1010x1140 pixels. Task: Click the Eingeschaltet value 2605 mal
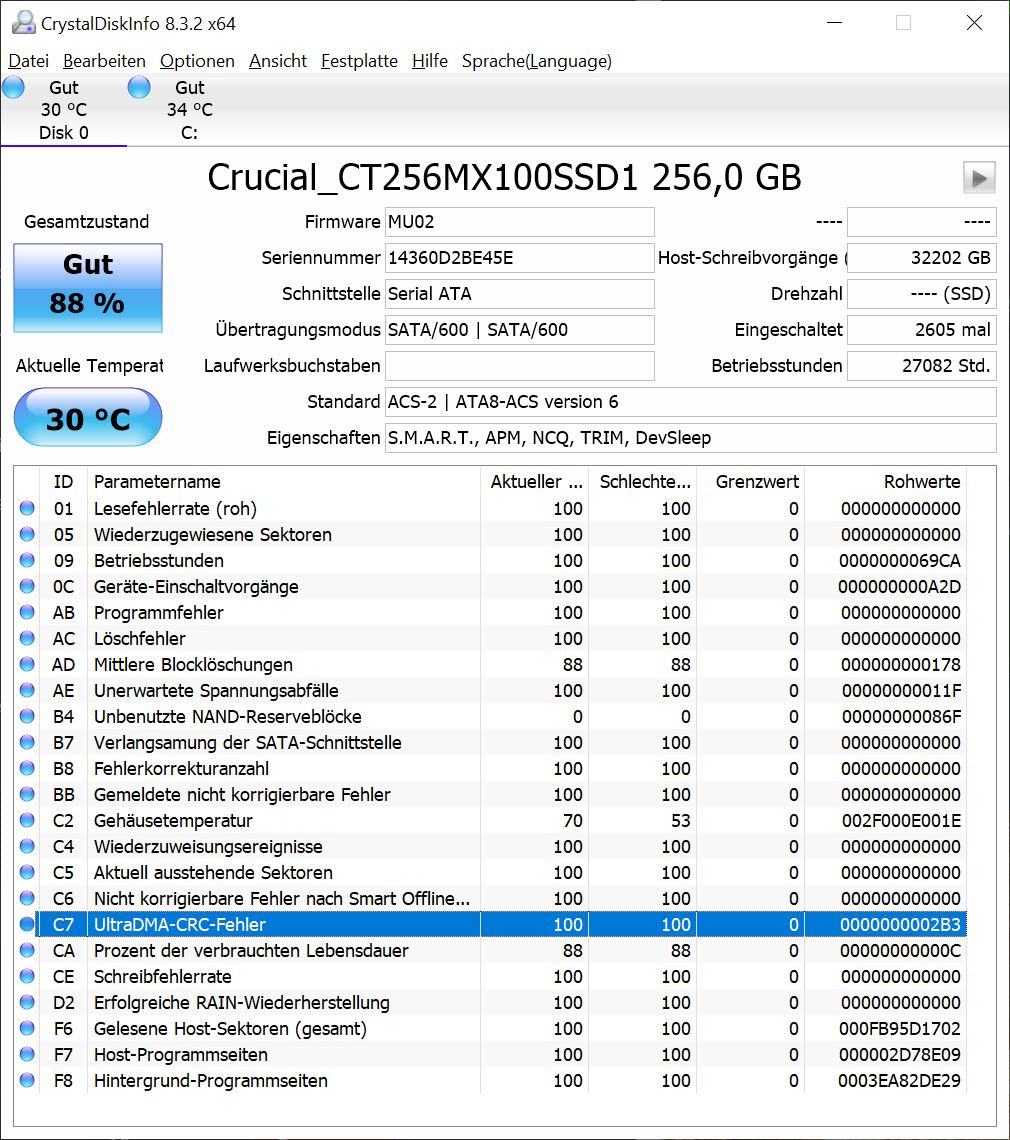[x=921, y=330]
